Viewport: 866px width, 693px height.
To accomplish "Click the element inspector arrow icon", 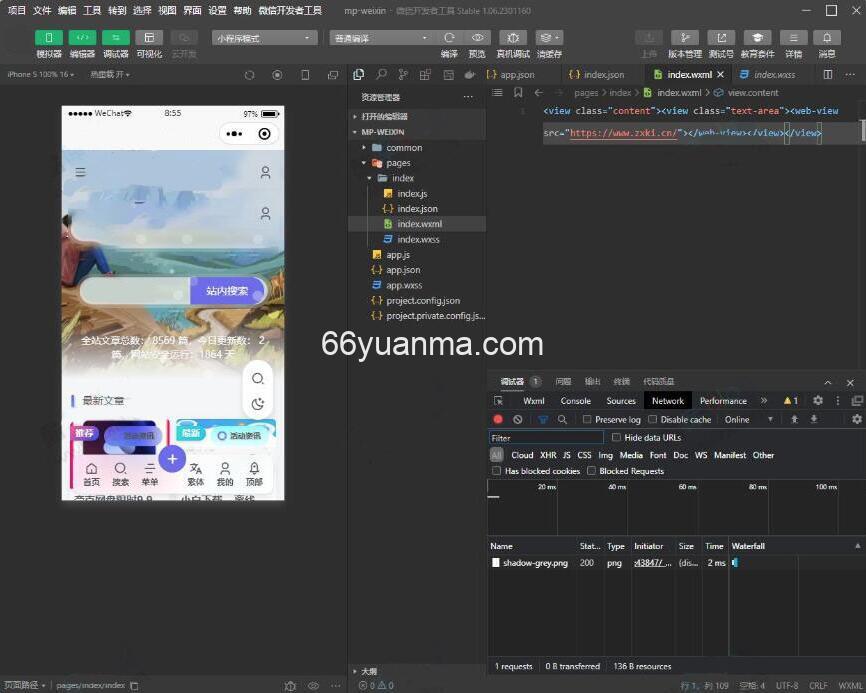I will [499, 401].
